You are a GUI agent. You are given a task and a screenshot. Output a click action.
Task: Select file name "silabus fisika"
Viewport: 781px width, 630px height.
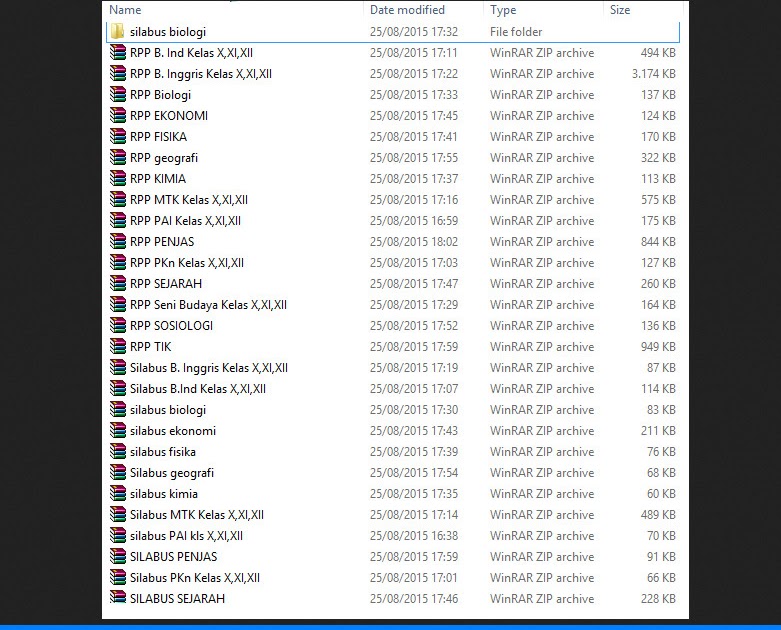(163, 451)
